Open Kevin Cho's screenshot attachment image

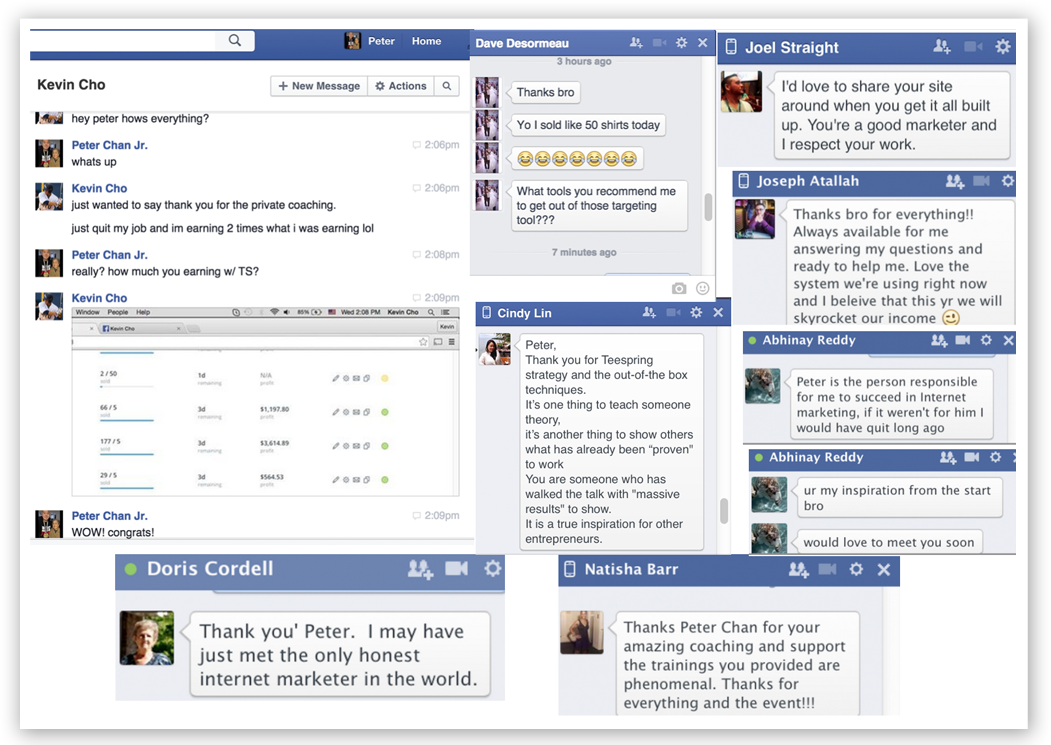pyautogui.click(x=265, y=401)
